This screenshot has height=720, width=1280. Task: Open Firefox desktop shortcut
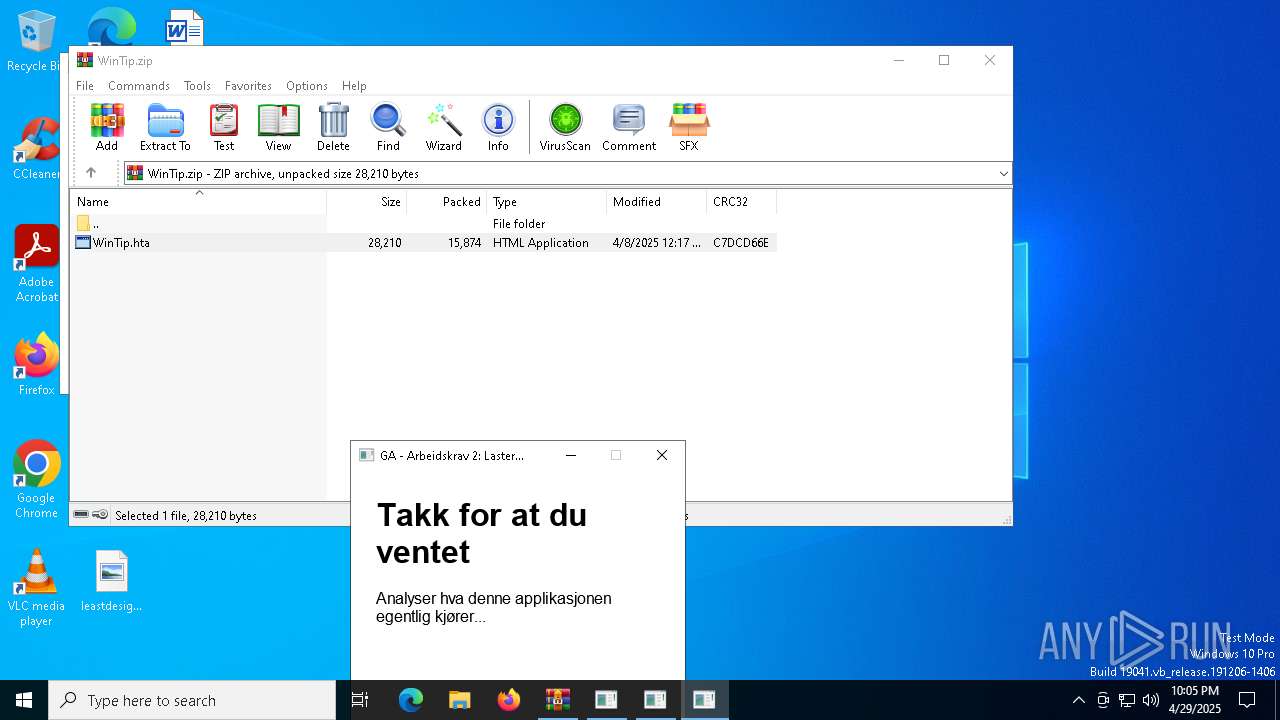click(37, 364)
